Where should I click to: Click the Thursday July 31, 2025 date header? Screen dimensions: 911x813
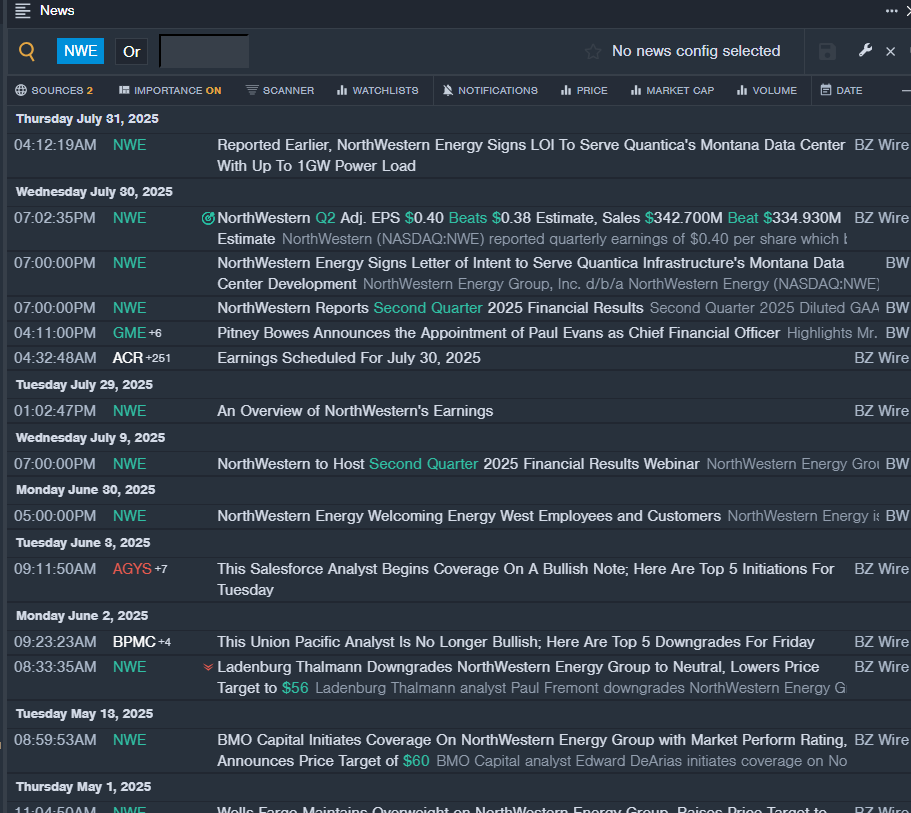tap(87, 119)
